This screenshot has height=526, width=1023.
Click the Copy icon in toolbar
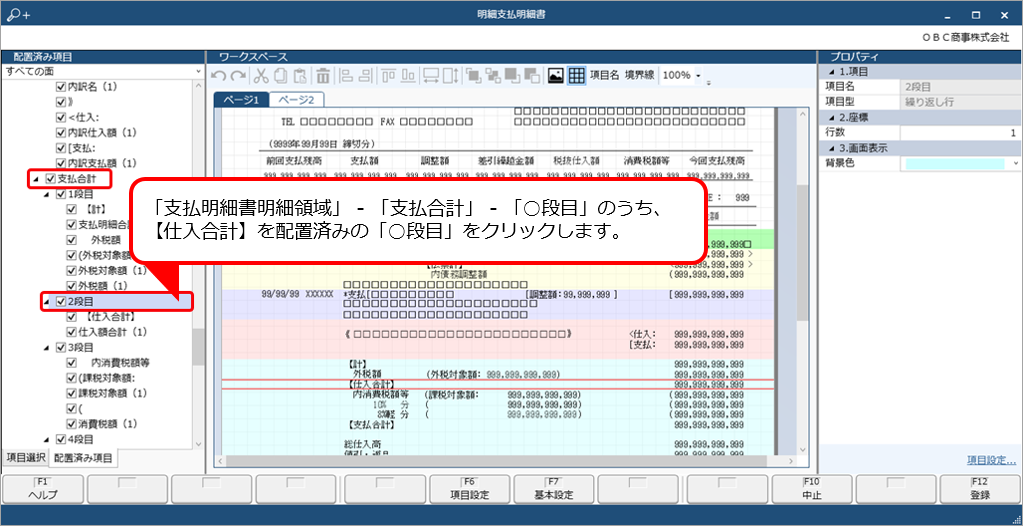click(x=281, y=76)
